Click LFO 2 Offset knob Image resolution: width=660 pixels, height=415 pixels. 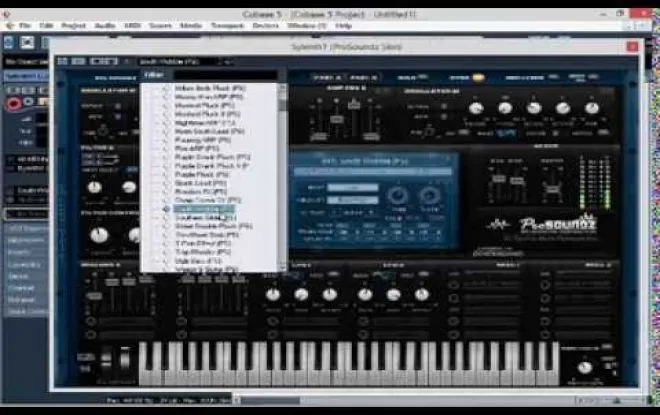[422, 295]
